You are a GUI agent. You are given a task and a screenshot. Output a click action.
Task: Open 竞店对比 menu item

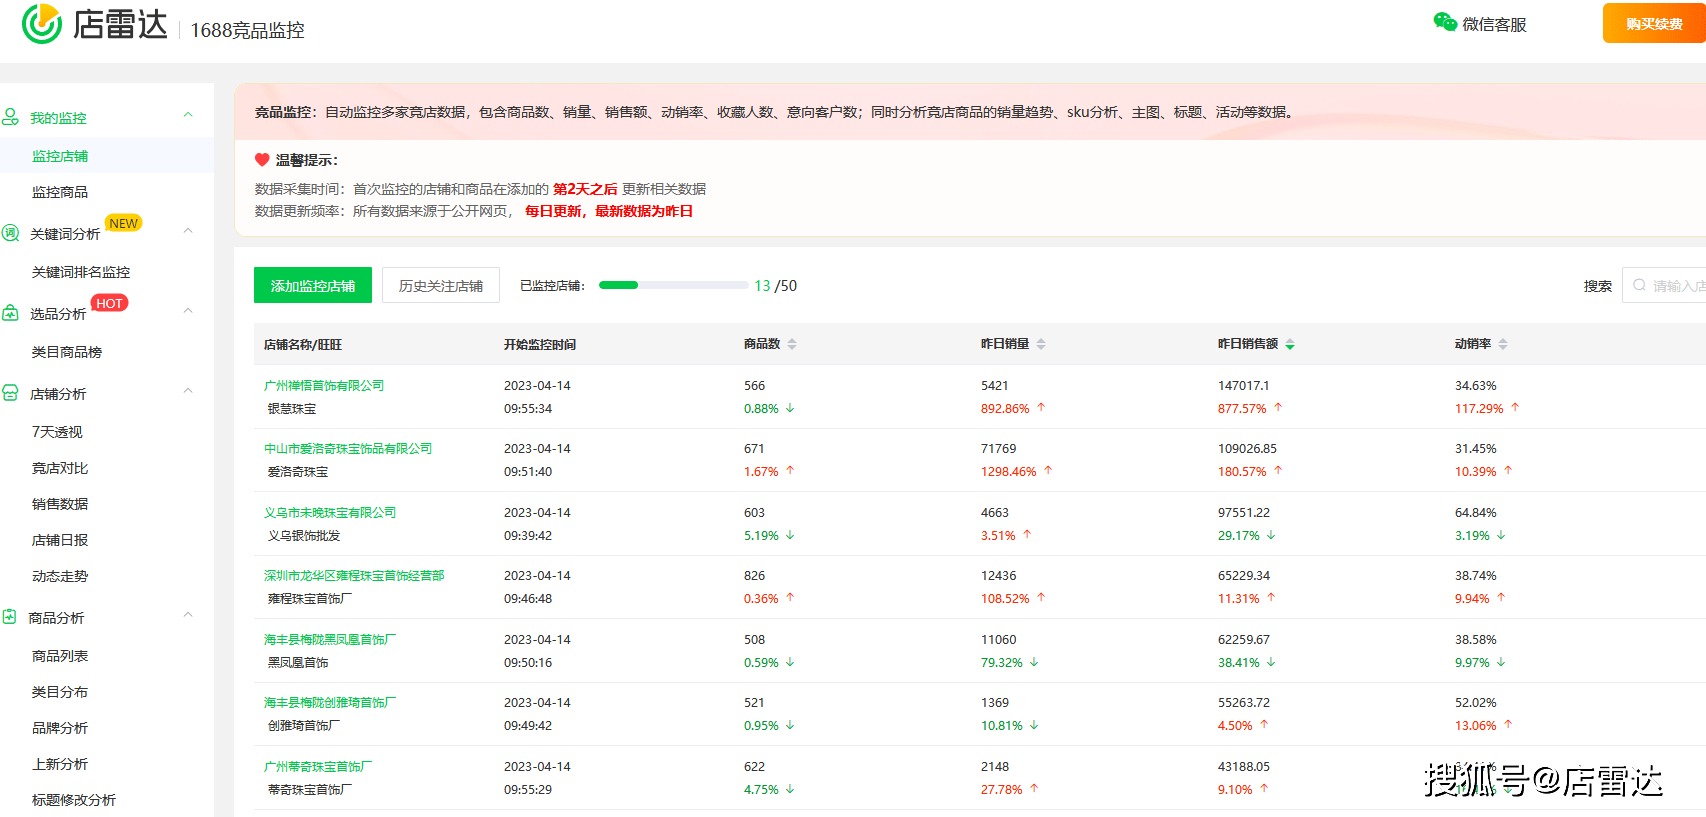click(60, 468)
